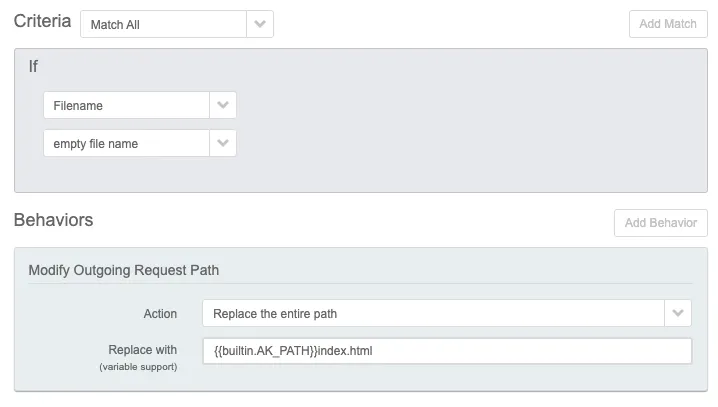Click the chevron beside Filename

pos(223,105)
